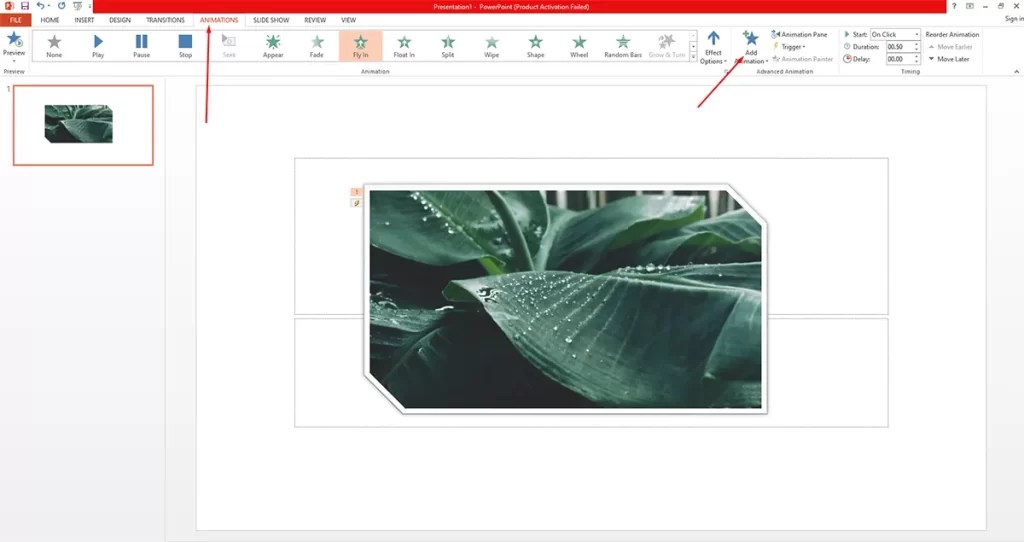Viewport: 1024px width, 542px height.
Task: Apply the Wheel animation effect
Action: click(x=579, y=46)
